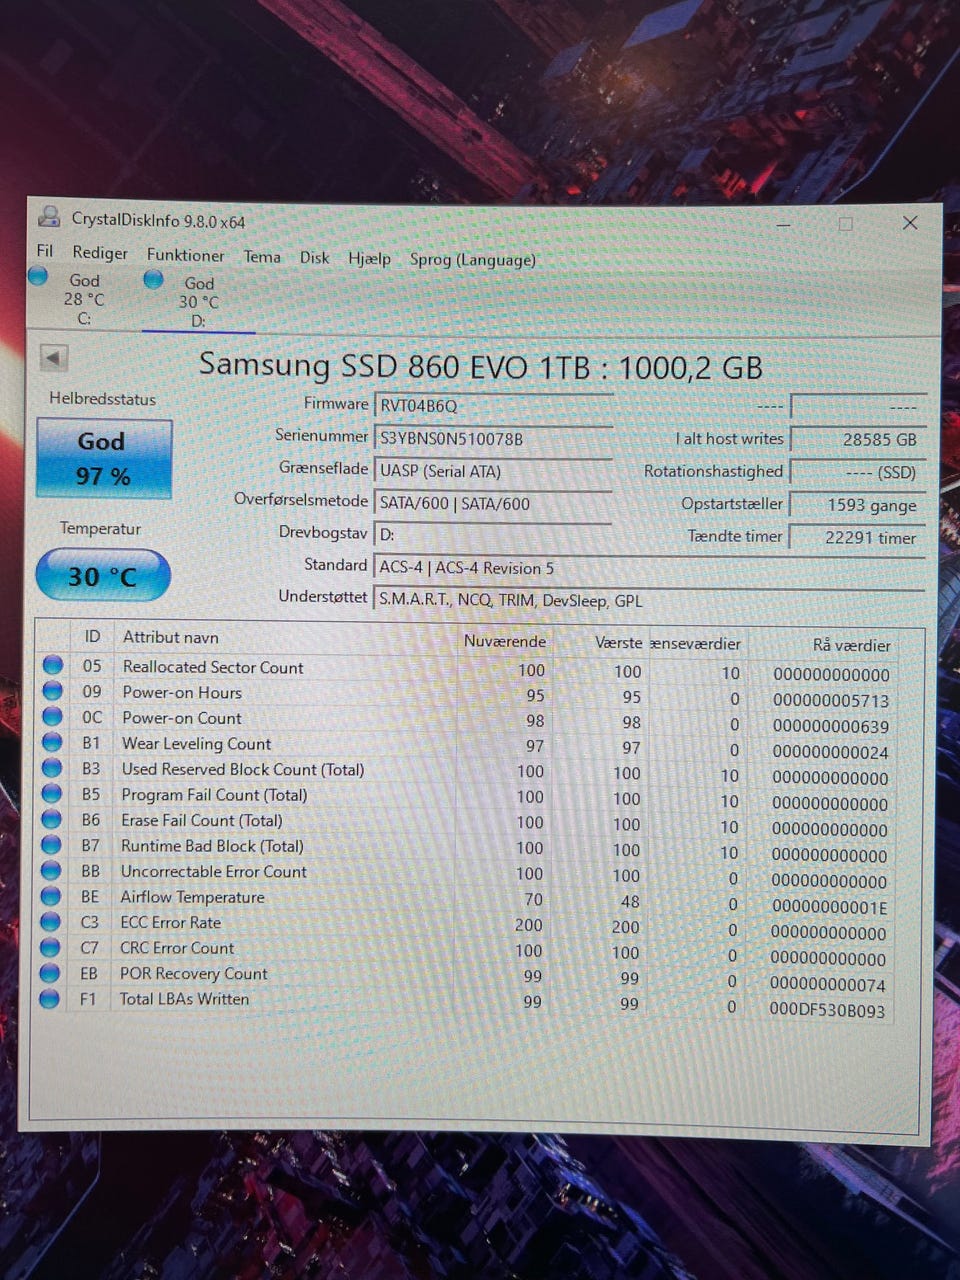This screenshot has height=1280, width=960.
Task: Click the Drevbogstav field D:
Action: (493, 534)
